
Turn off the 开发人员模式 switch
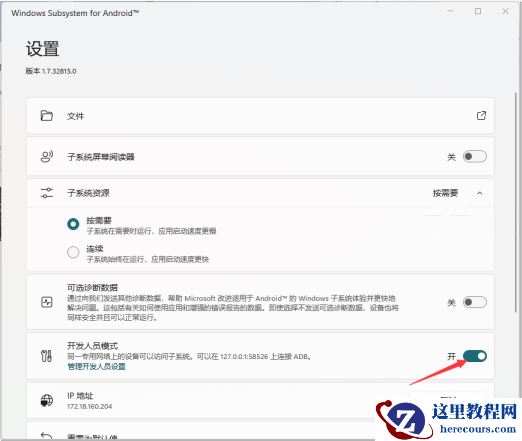tap(475, 356)
